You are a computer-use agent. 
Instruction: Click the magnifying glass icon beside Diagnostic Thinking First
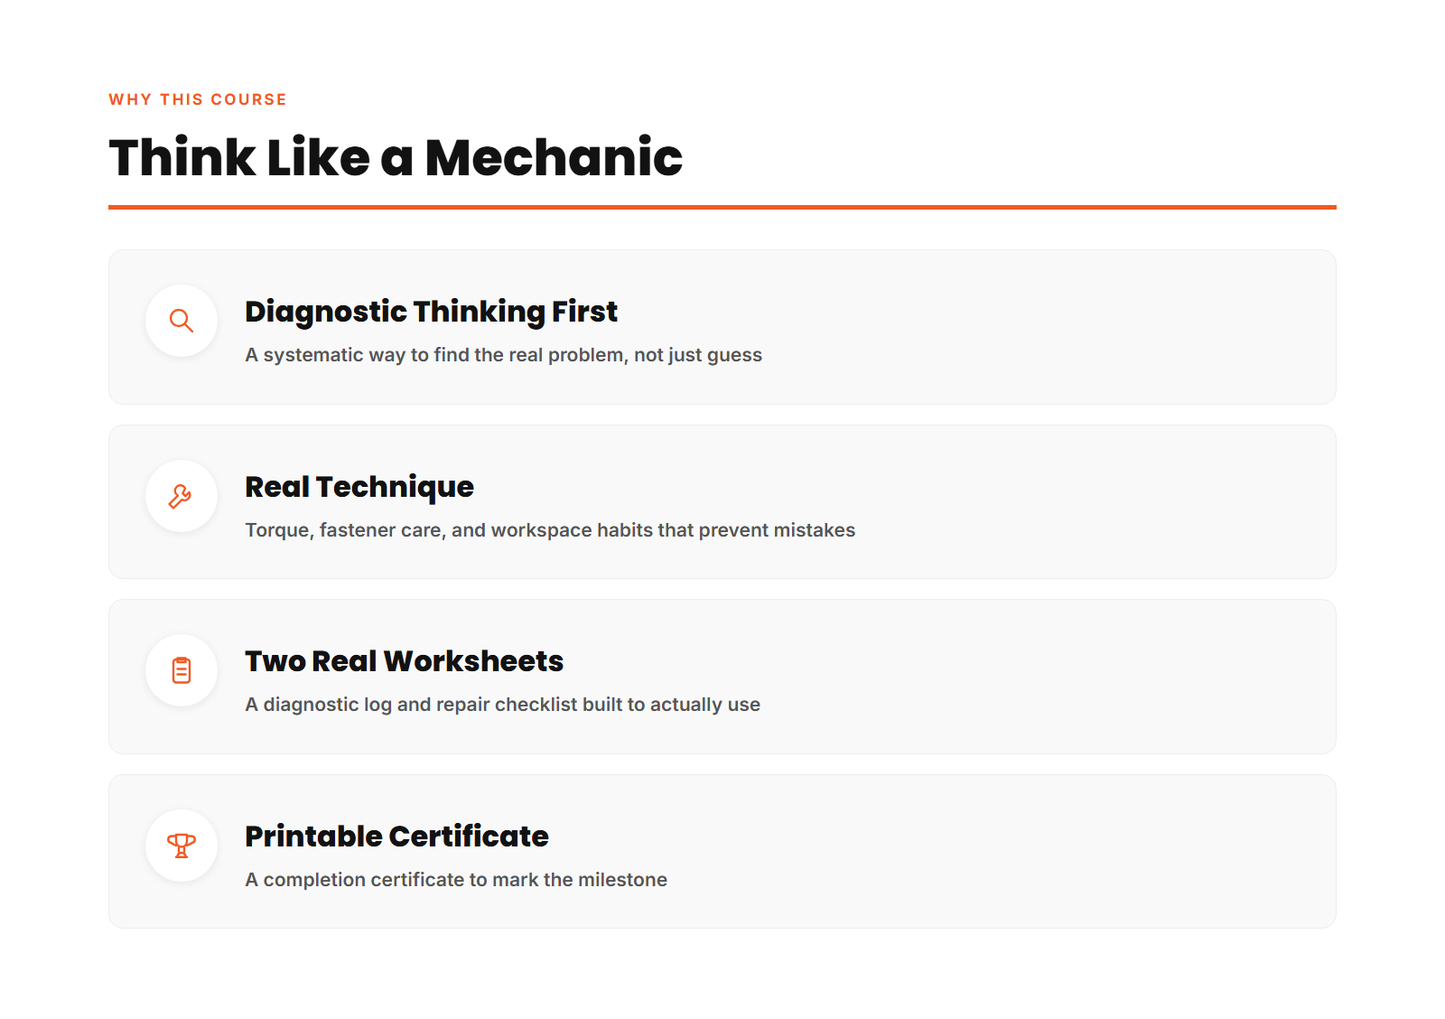[x=181, y=321]
